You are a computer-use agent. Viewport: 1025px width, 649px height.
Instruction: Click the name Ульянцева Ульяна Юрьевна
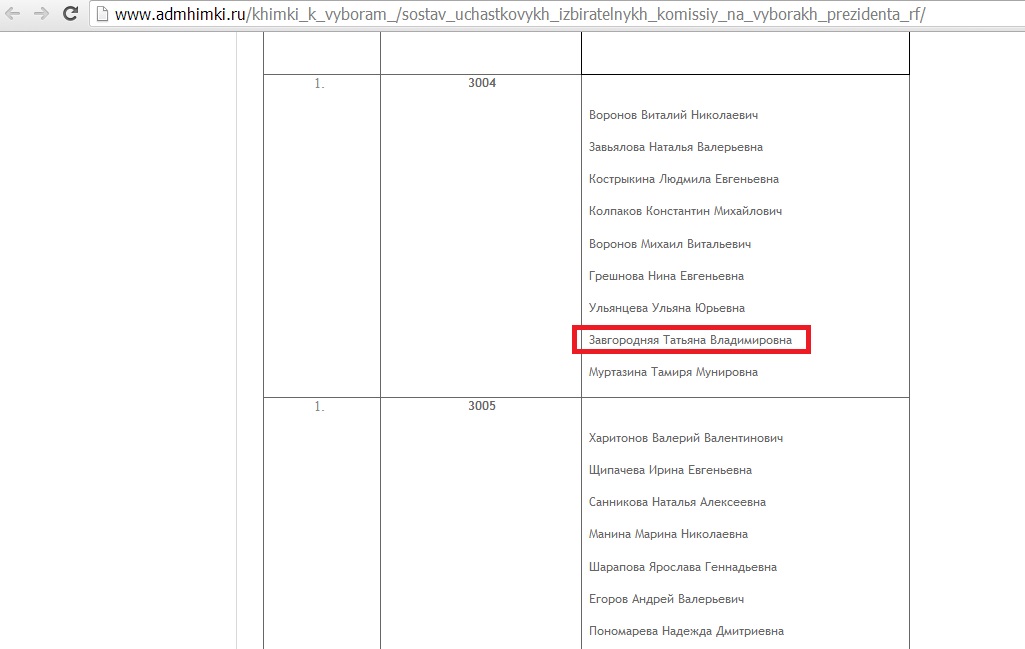tap(666, 308)
